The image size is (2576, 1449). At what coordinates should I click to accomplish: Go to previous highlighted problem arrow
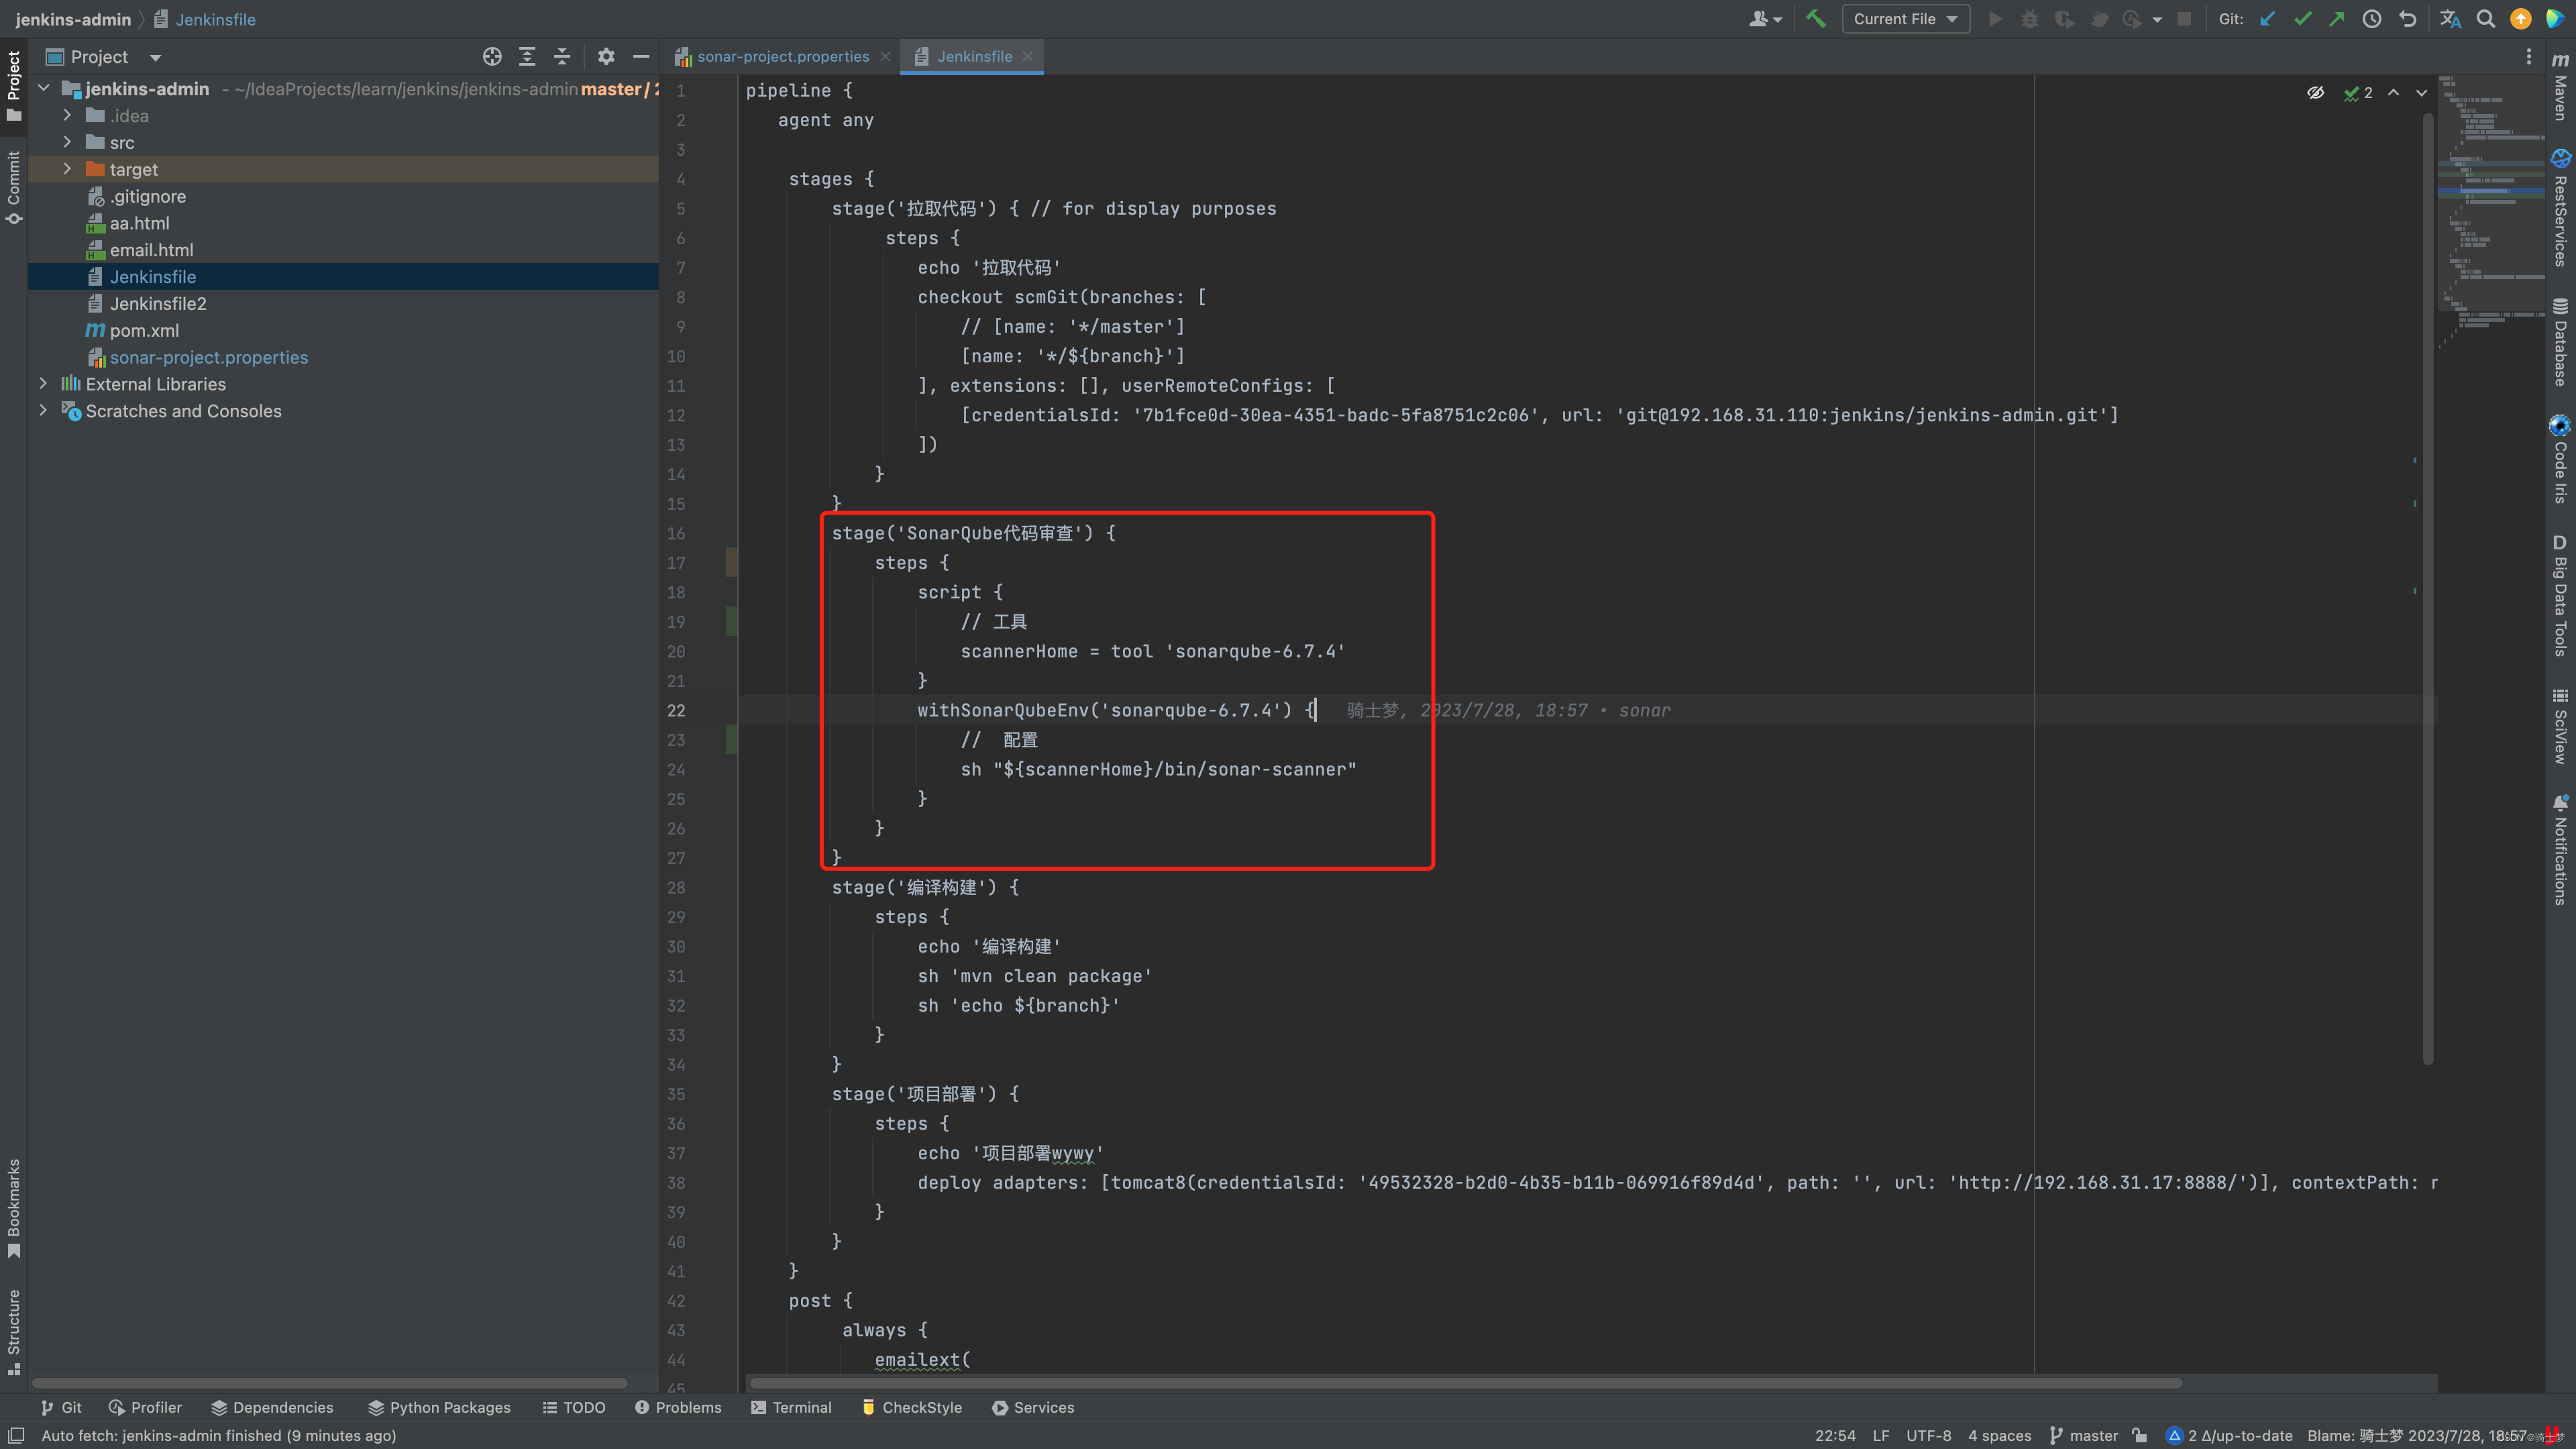click(2393, 93)
